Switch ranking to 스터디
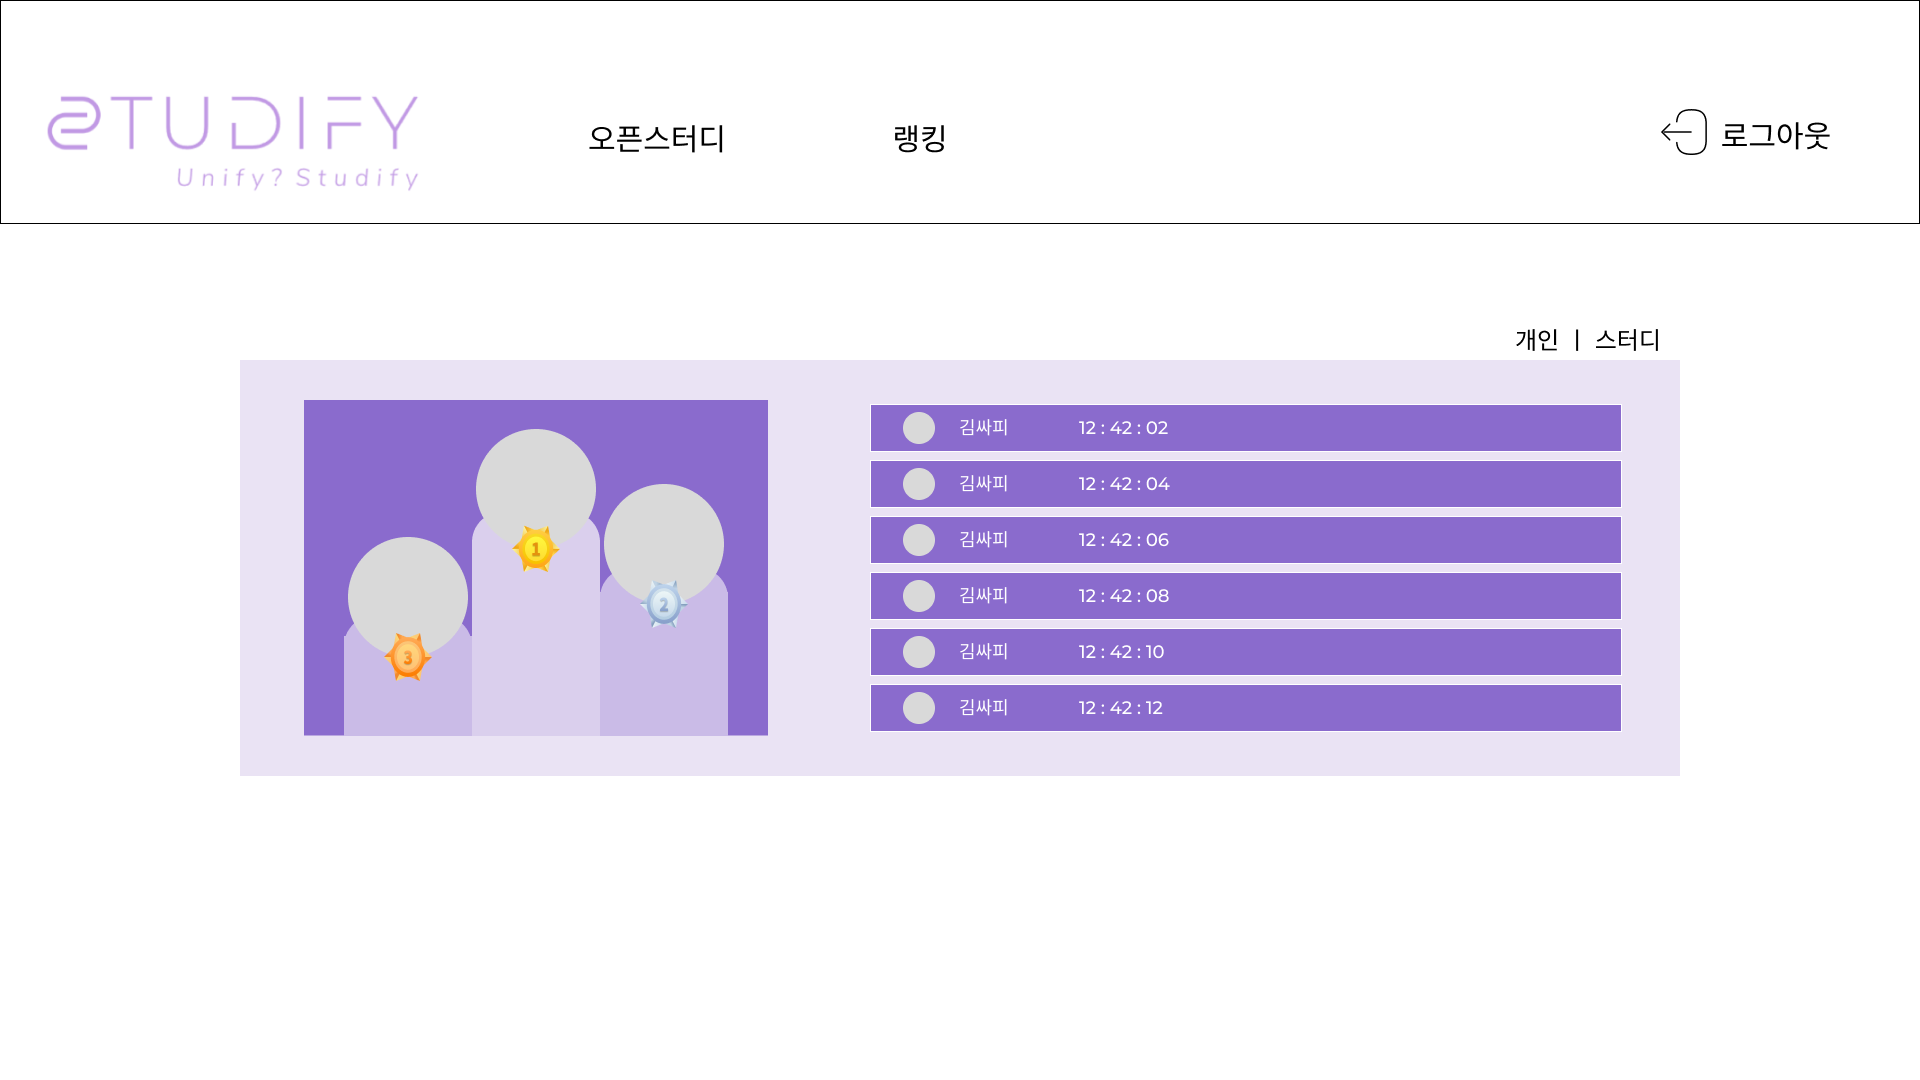This screenshot has height=1080, width=1920. point(1627,340)
